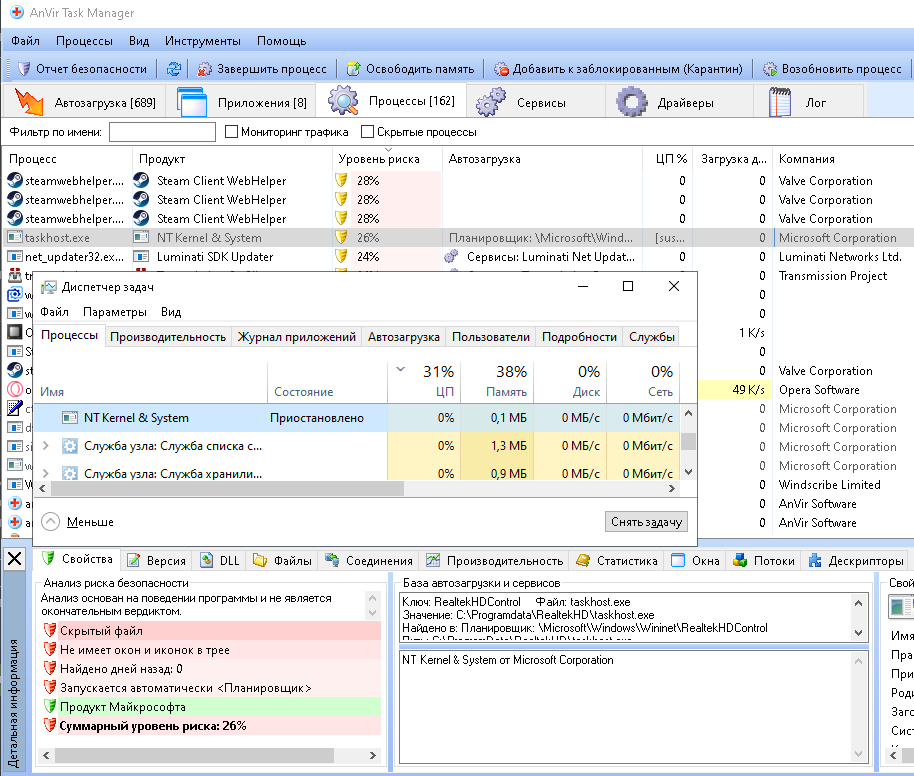Open the security report shield icon

(x=24, y=69)
